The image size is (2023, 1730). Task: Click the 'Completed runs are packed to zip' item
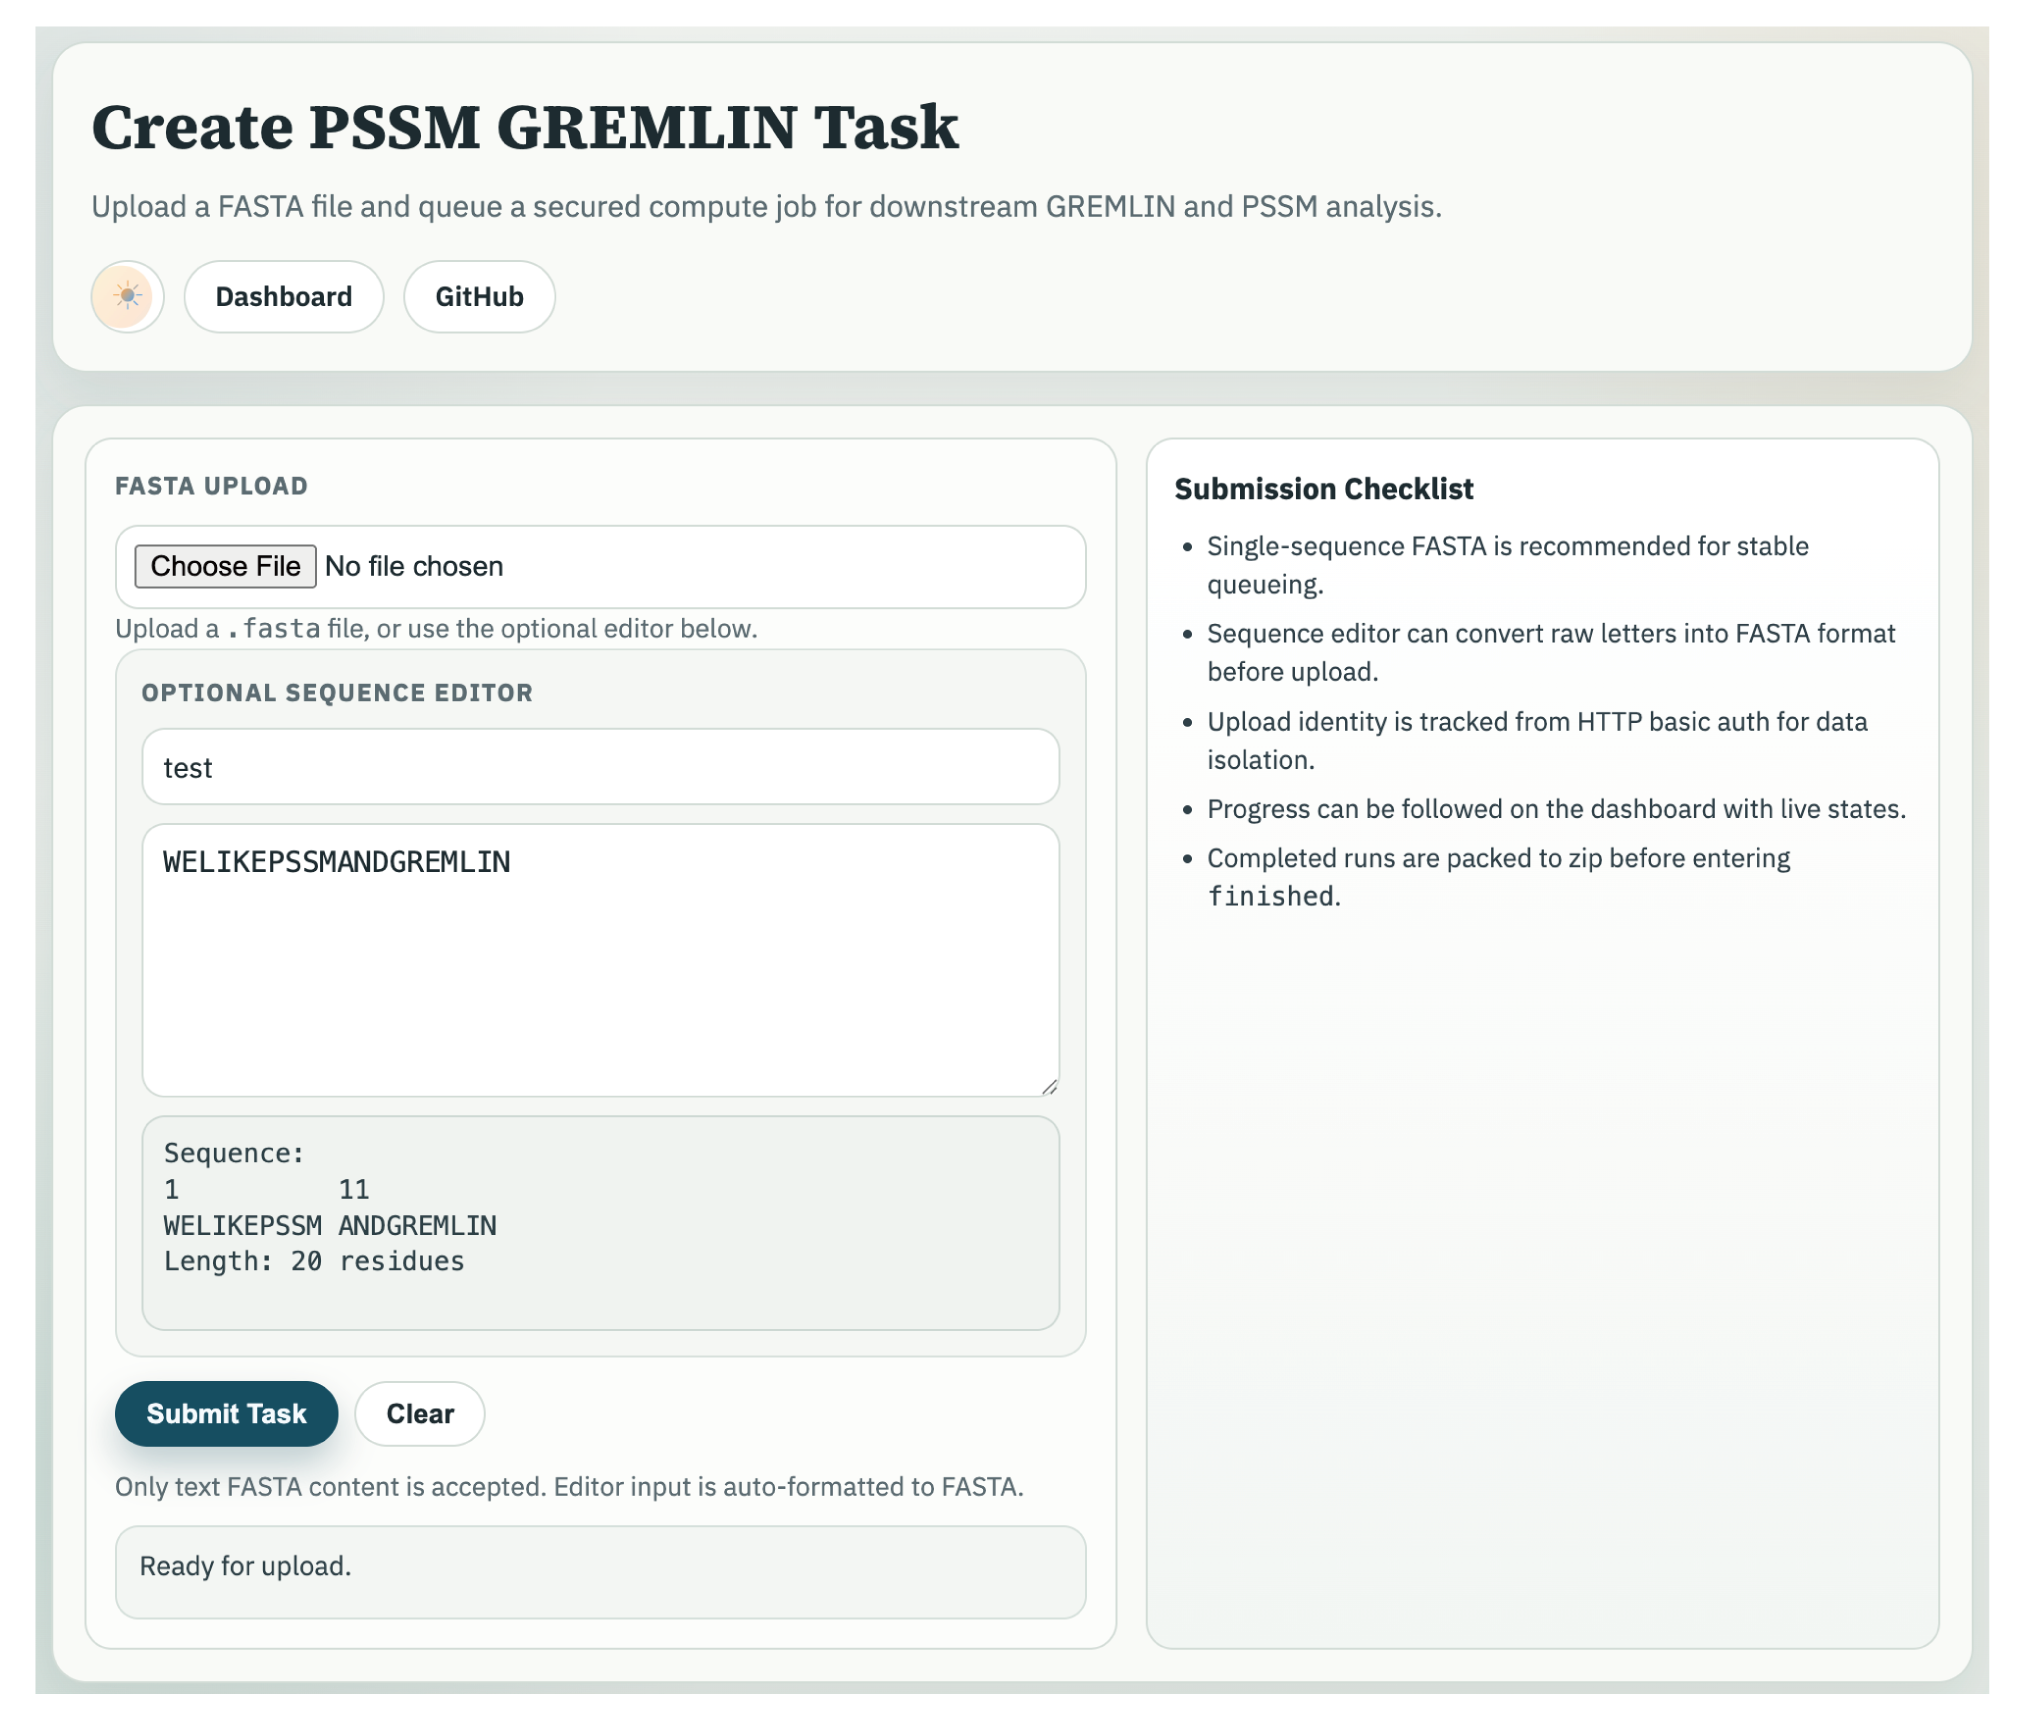[x=1498, y=877]
